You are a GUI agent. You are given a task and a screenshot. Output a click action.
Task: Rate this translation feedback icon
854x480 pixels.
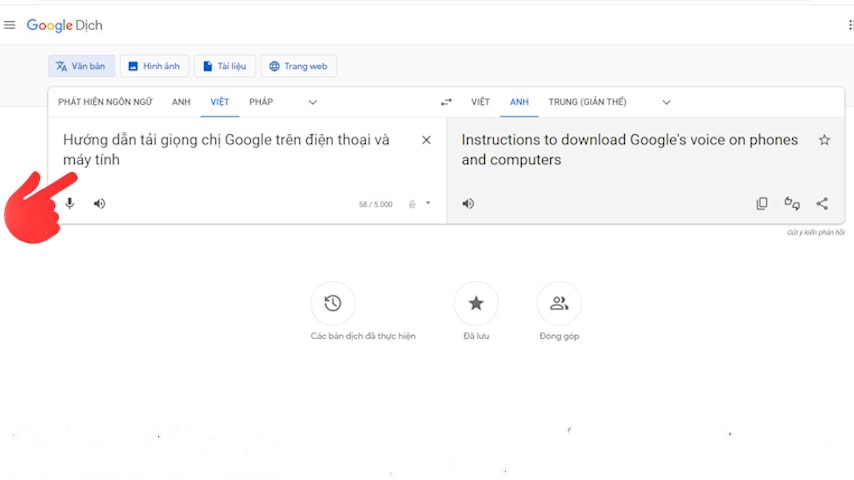(x=792, y=203)
